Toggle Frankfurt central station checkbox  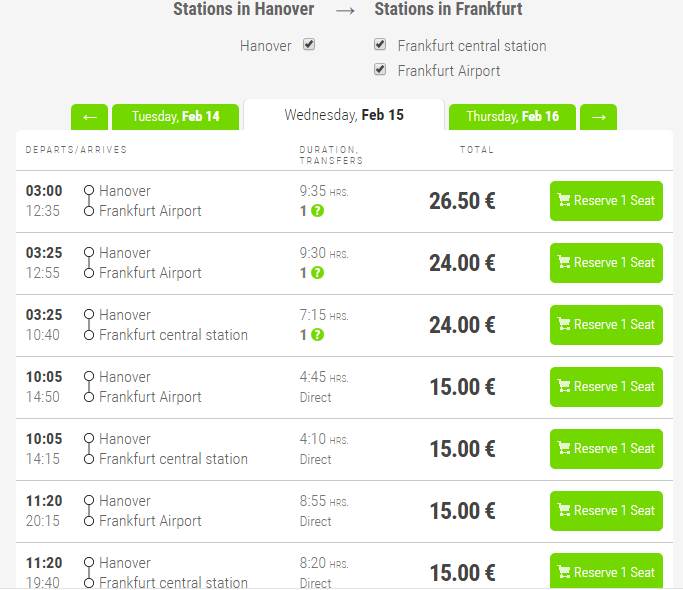380,45
